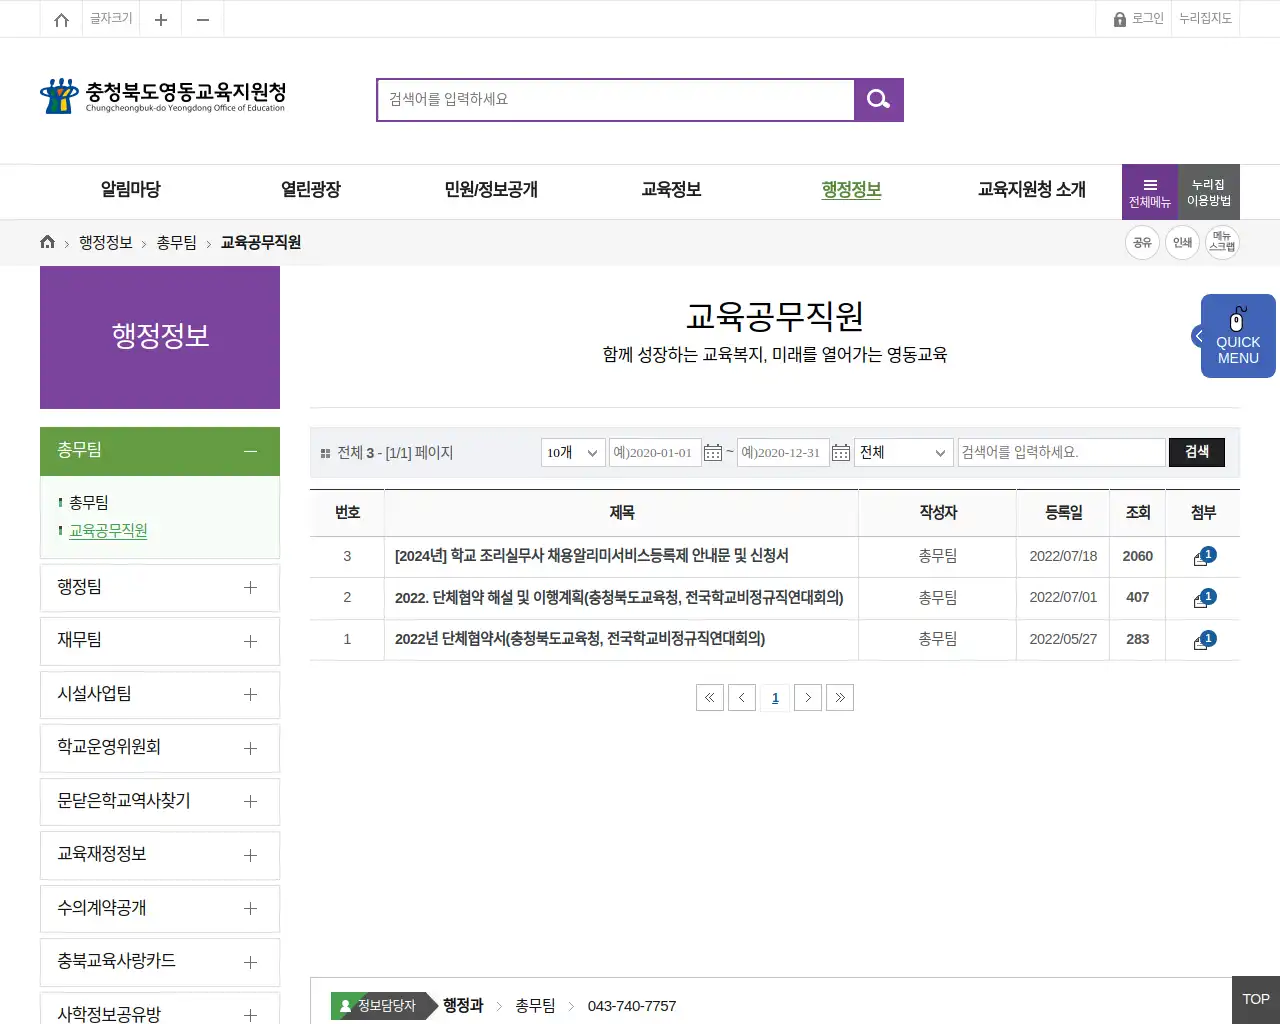Open the 전체 search category dropdown
Image resolution: width=1280 pixels, height=1024 pixels.
pos(903,453)
